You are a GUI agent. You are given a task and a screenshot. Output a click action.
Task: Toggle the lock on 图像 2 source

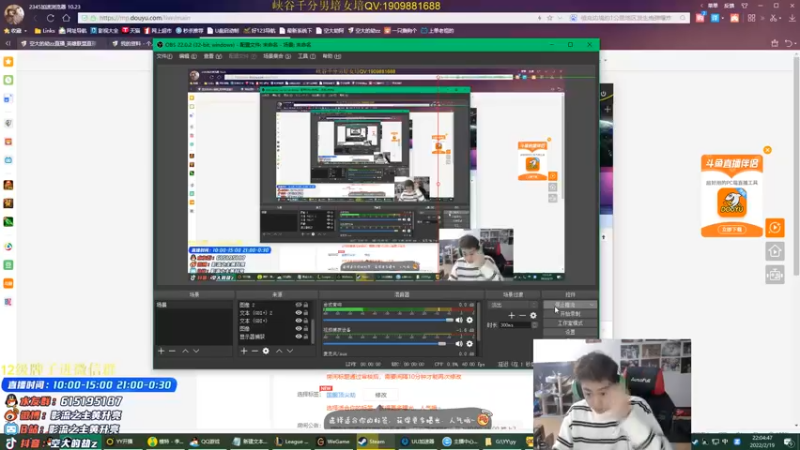[x=306, y=305]
